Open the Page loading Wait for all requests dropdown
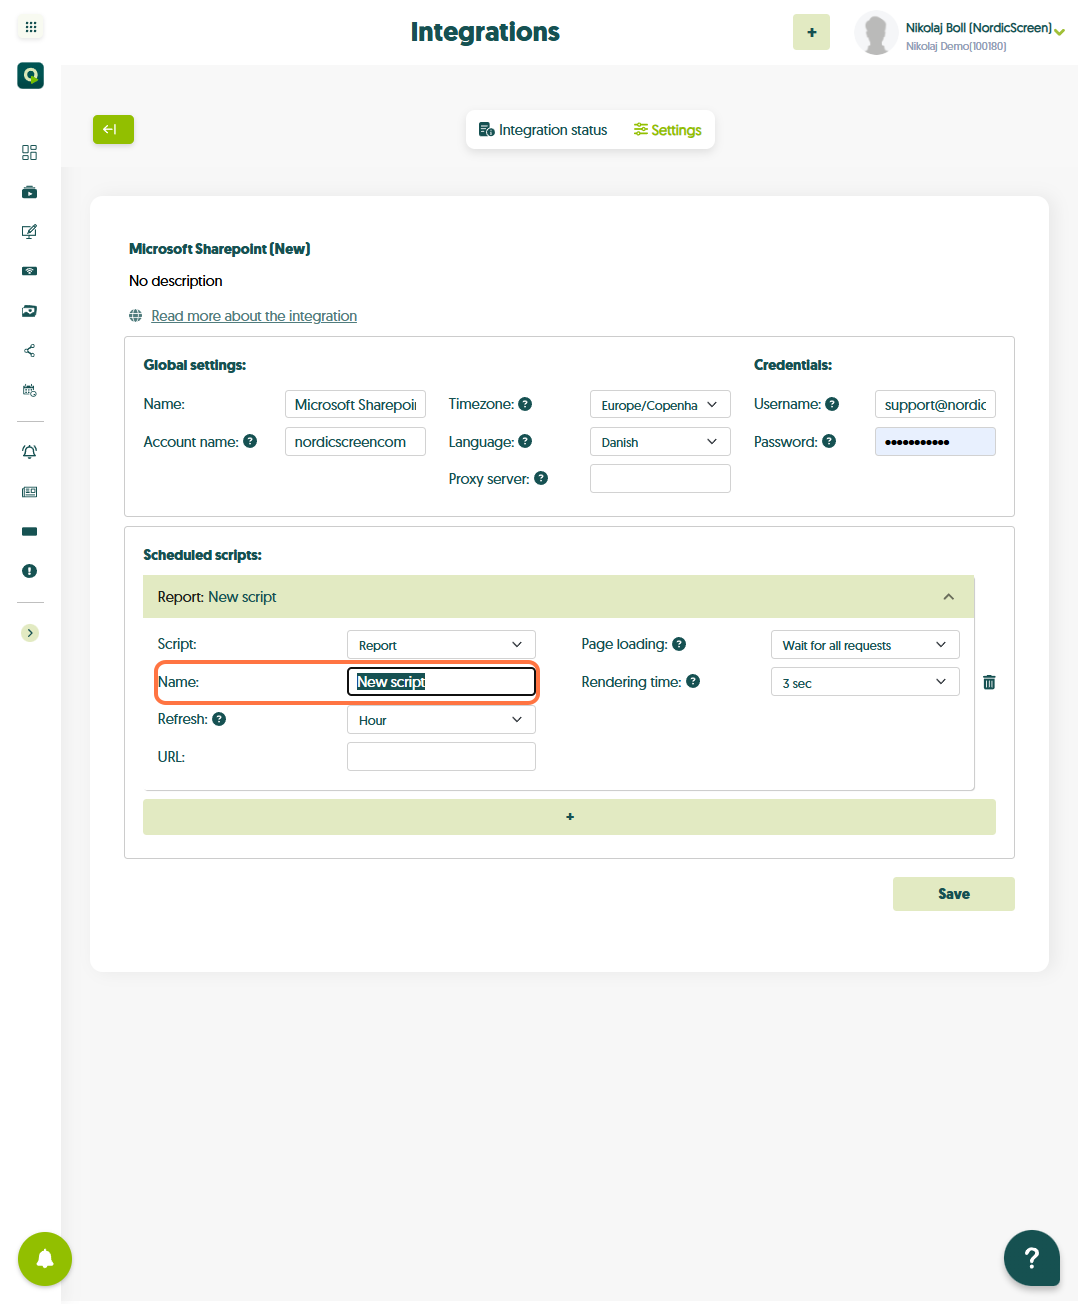This screenshot has width=1078, height=1304. point(865,644)
